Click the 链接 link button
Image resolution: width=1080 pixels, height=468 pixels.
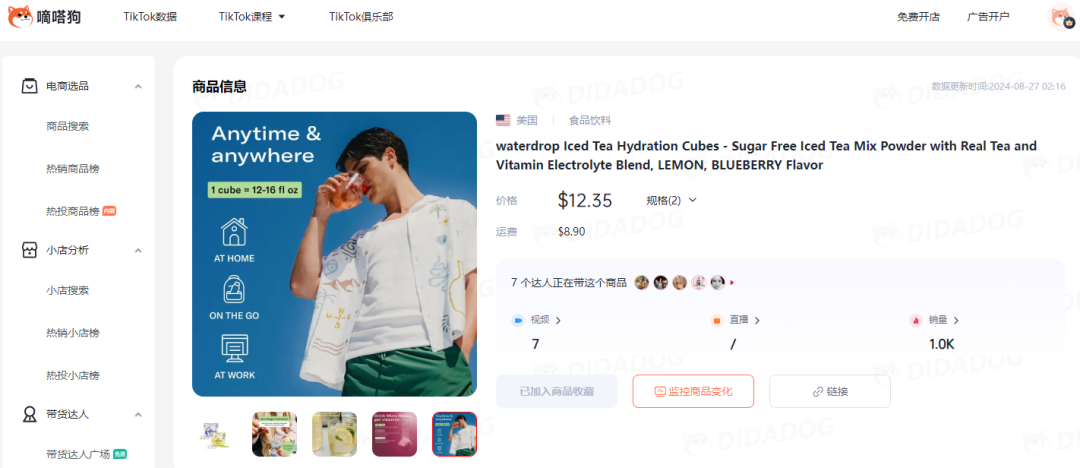830,391
